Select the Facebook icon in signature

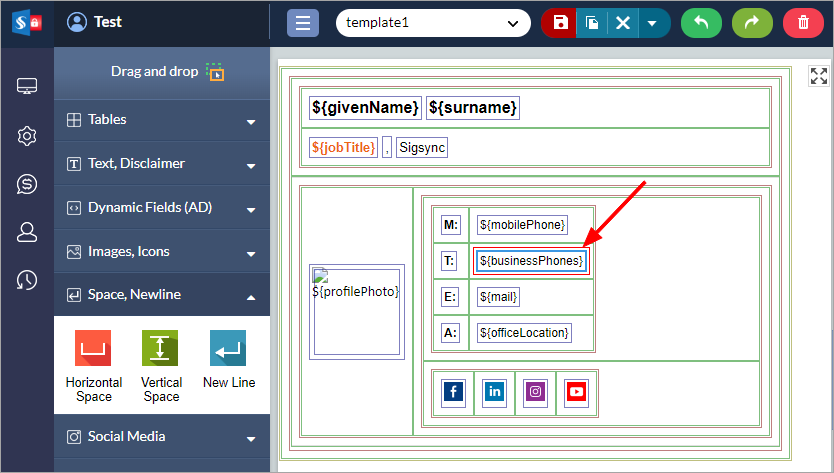[x=453, y=392]
